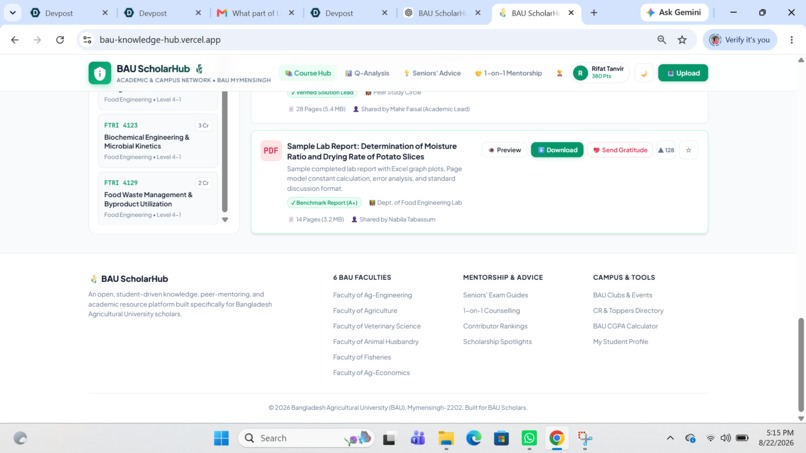Open the My Student Profile link
This screenshot has width=806, height=453.
(620, 341)
